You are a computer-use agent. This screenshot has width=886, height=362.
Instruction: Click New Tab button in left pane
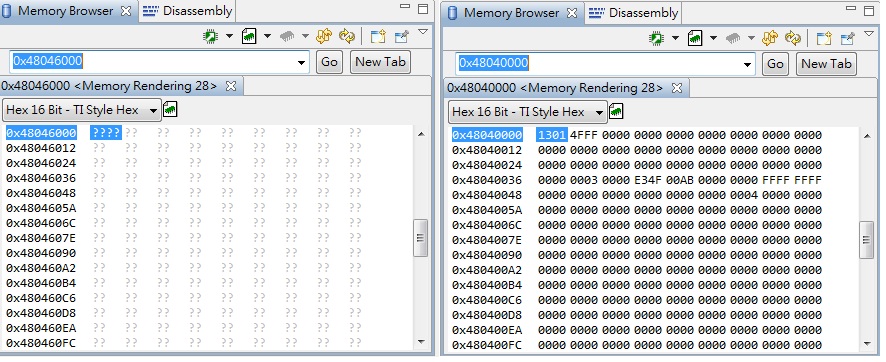coord(380,62)
